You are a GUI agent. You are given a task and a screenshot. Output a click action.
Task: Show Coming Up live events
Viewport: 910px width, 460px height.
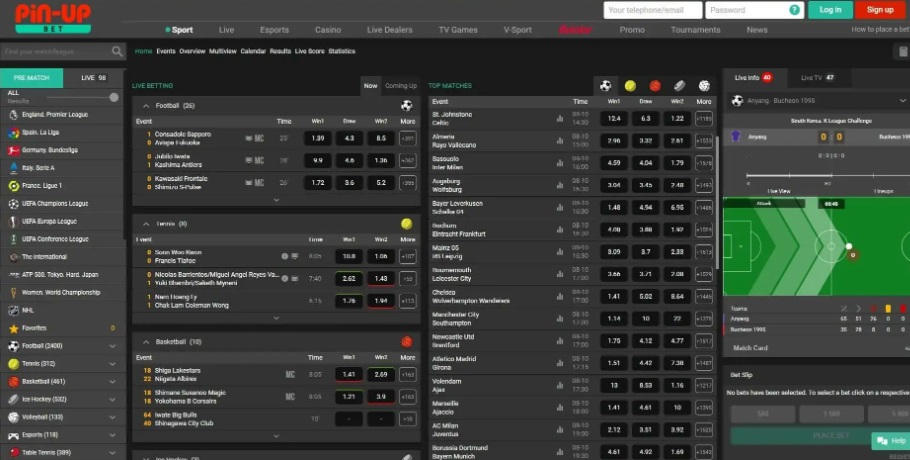(400, 86)
